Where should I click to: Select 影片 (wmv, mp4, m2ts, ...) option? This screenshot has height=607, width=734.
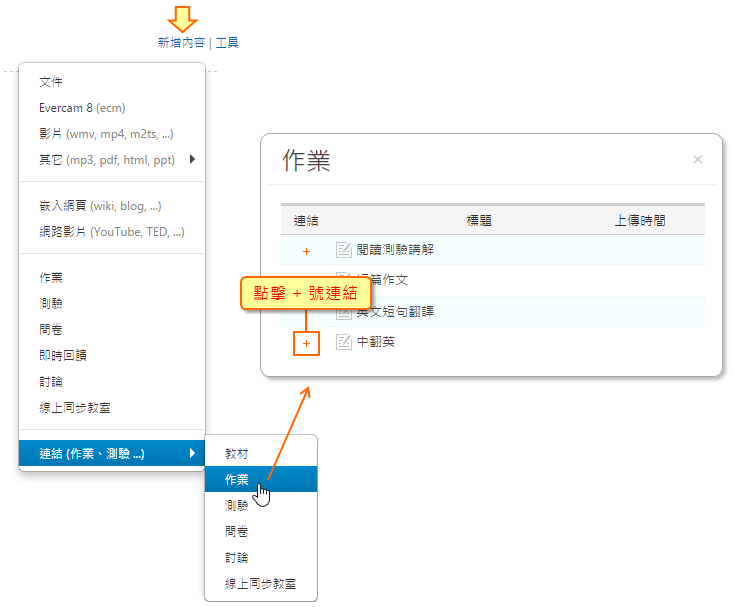pos(106,134)
